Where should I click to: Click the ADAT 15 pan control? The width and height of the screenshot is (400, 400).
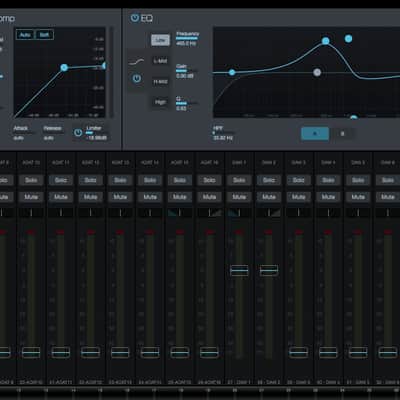tap(180, 213)
